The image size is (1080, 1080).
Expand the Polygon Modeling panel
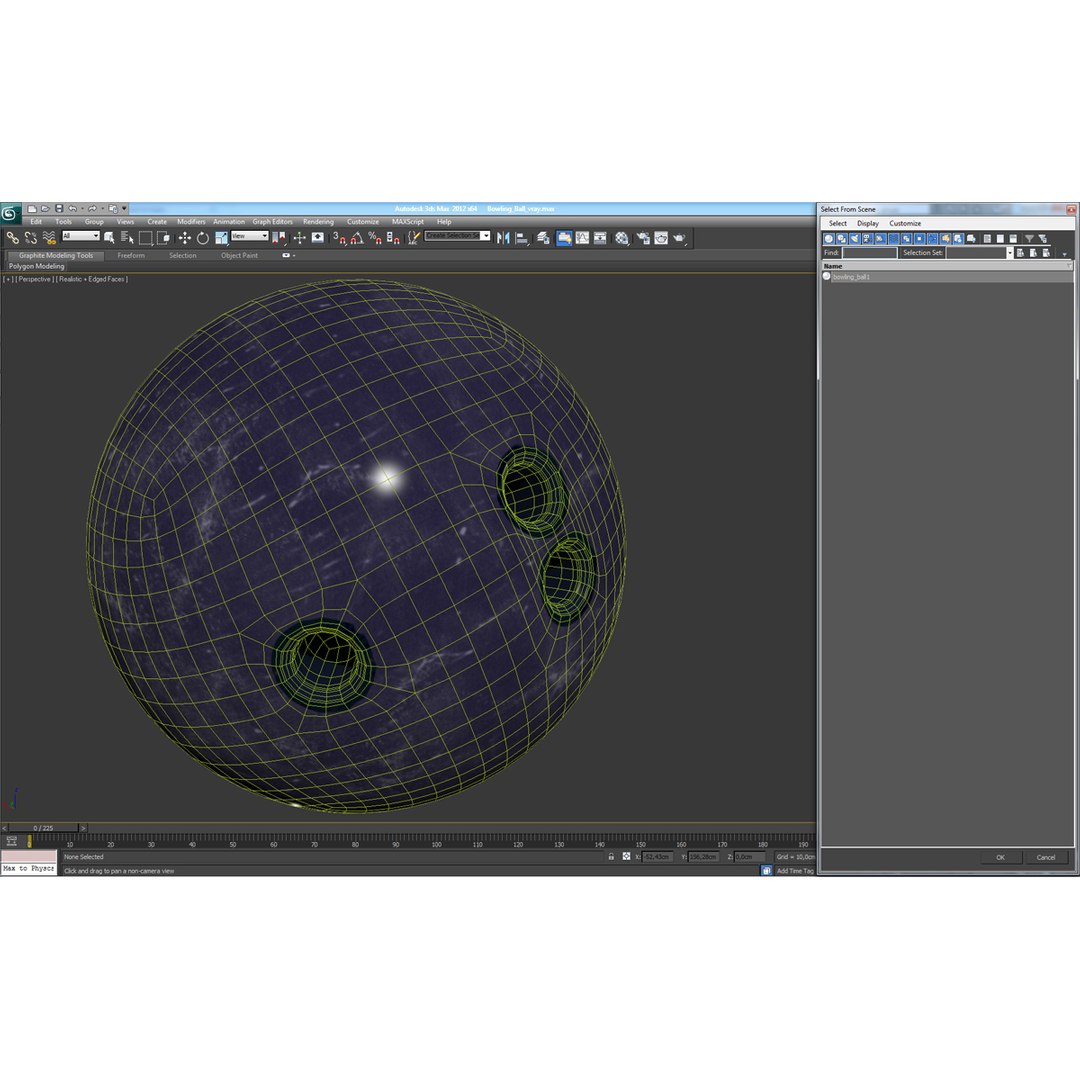click(37, 267)
